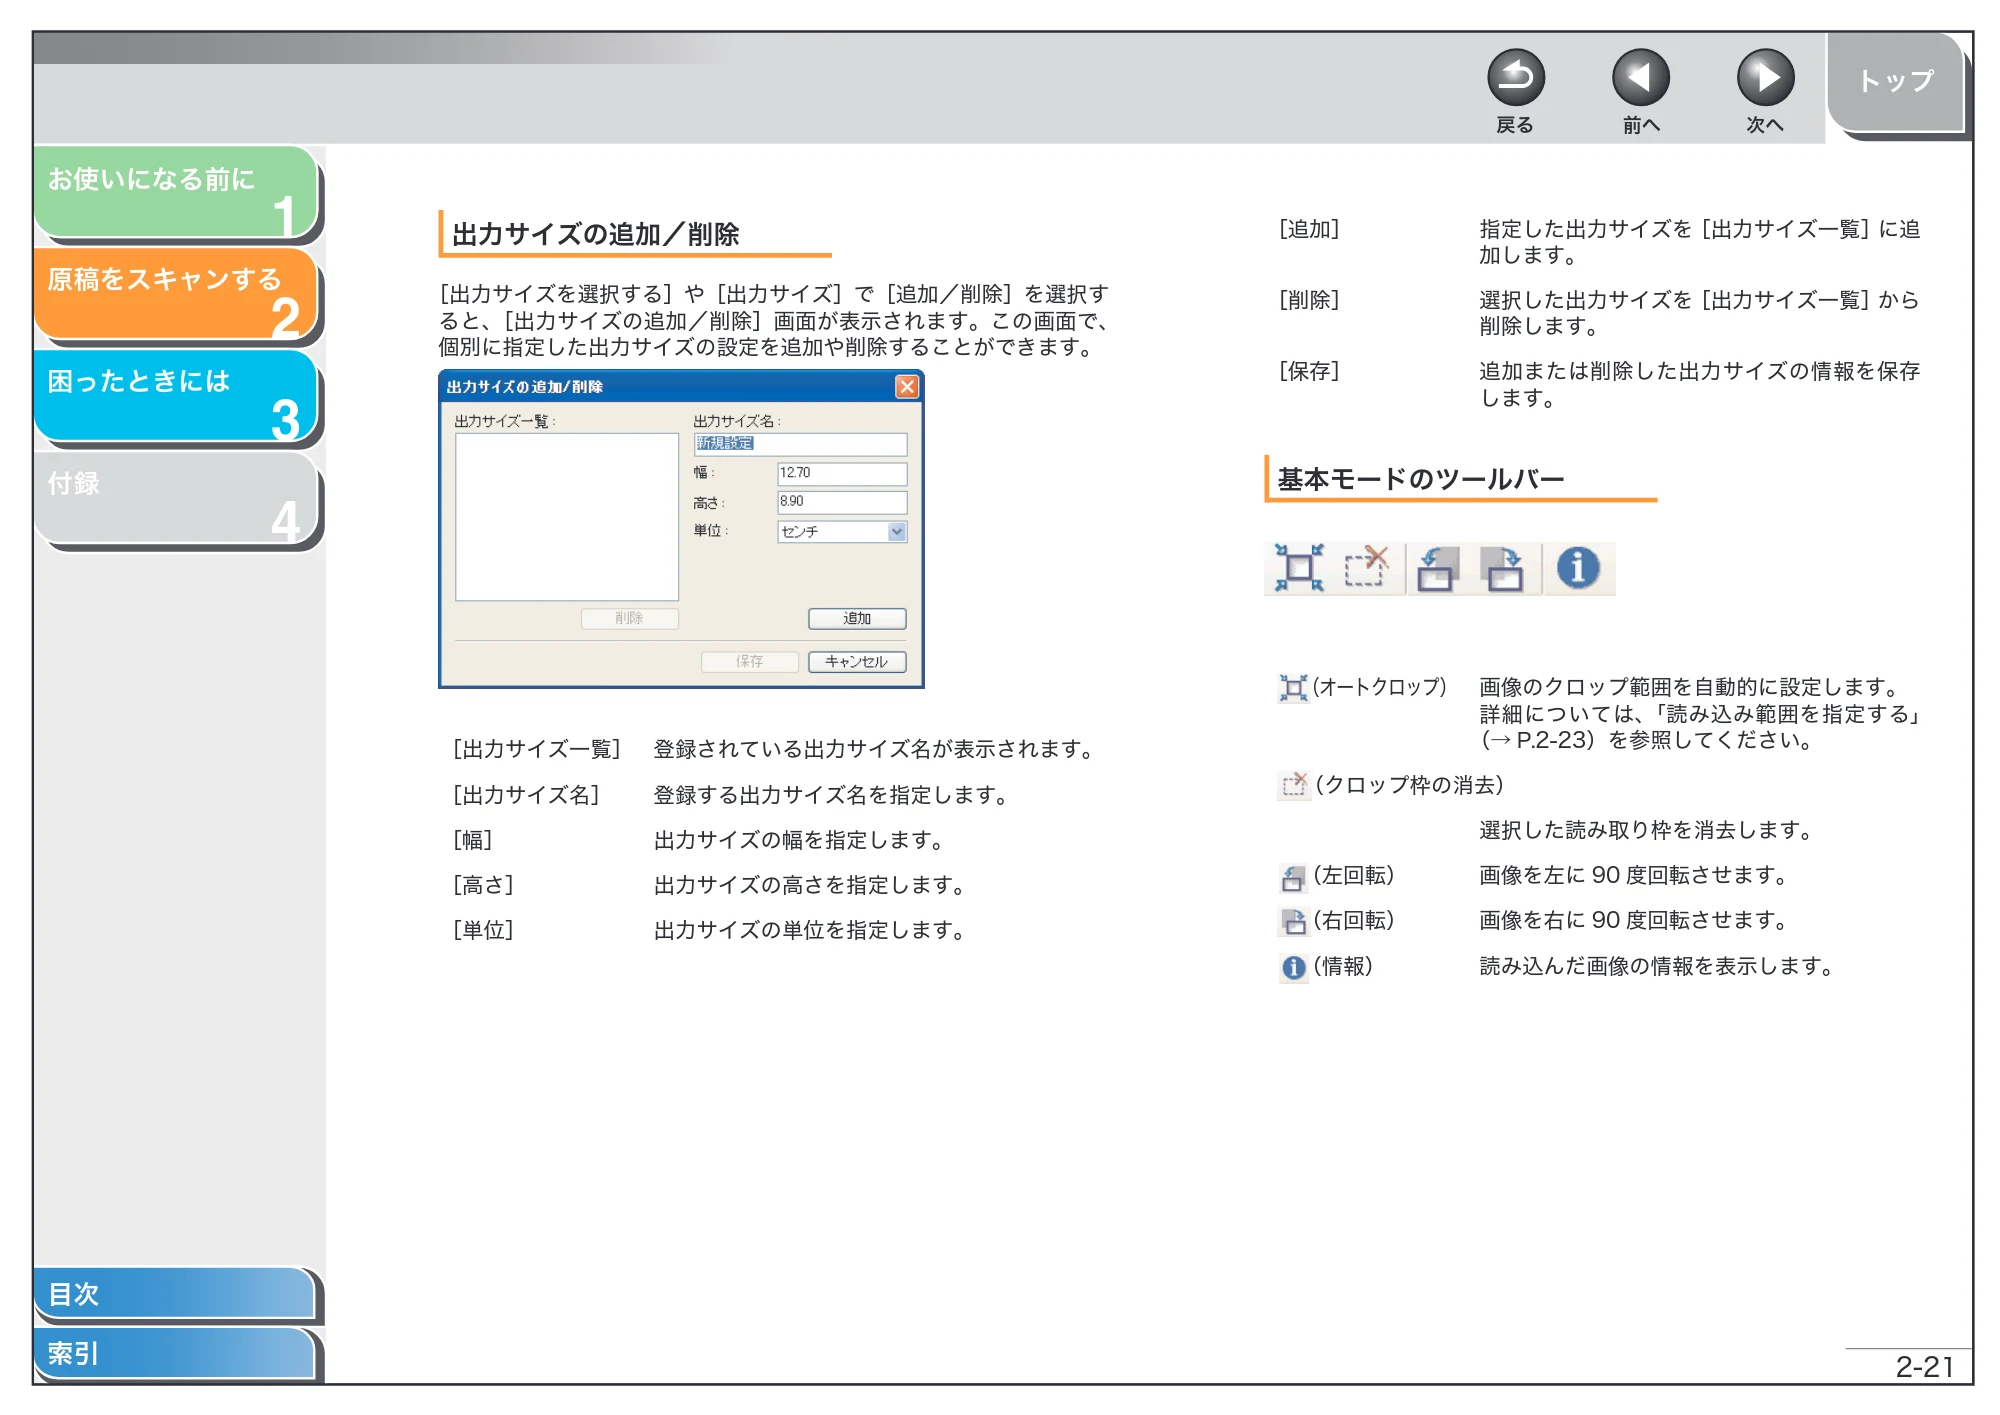Click the [単位] description label
2000x1415 pixels.
click(x=483, y=930)
